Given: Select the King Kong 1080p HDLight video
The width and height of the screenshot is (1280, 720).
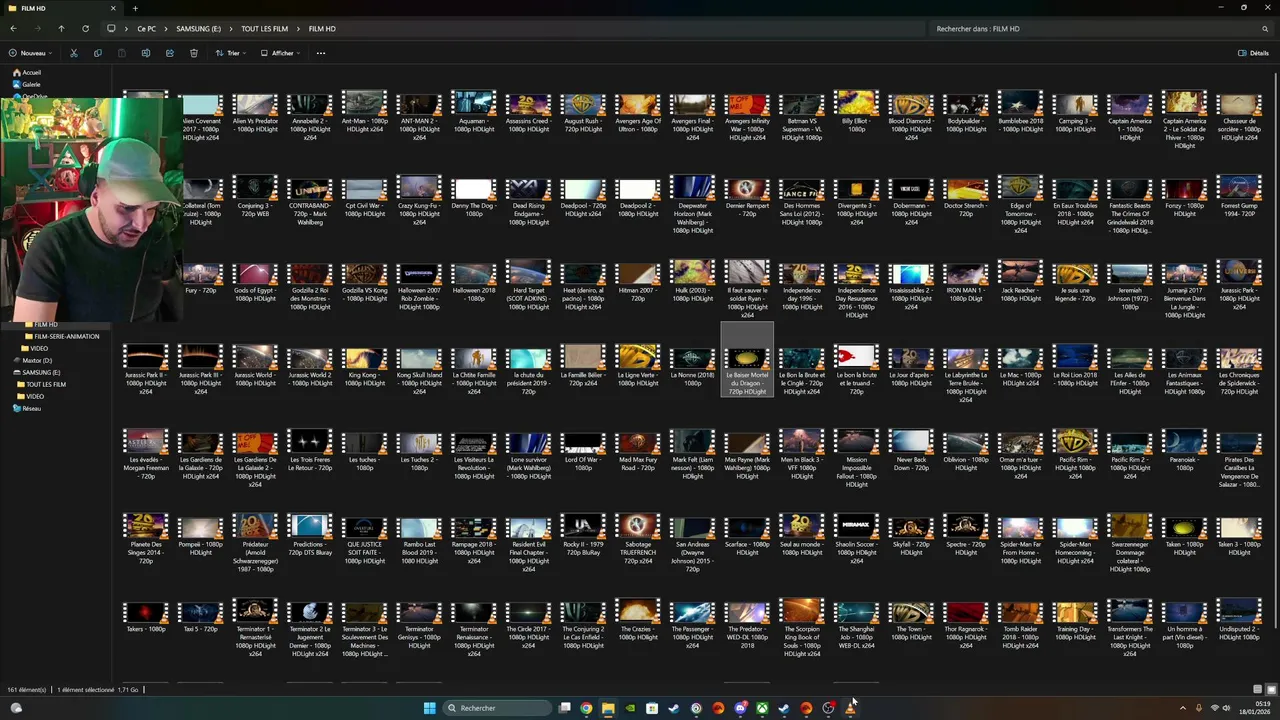Looking at the screenshot, I should pos(364,366).
